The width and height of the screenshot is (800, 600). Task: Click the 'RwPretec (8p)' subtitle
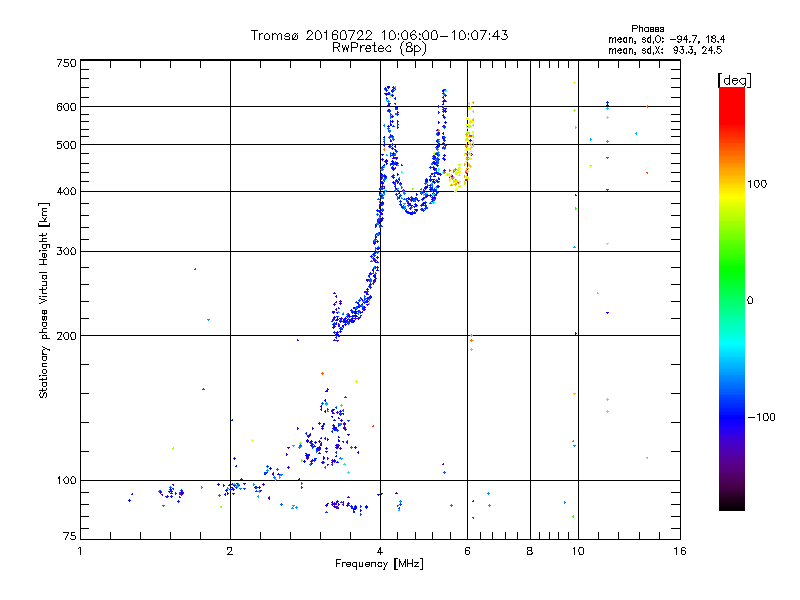click(x=379, y=48)
